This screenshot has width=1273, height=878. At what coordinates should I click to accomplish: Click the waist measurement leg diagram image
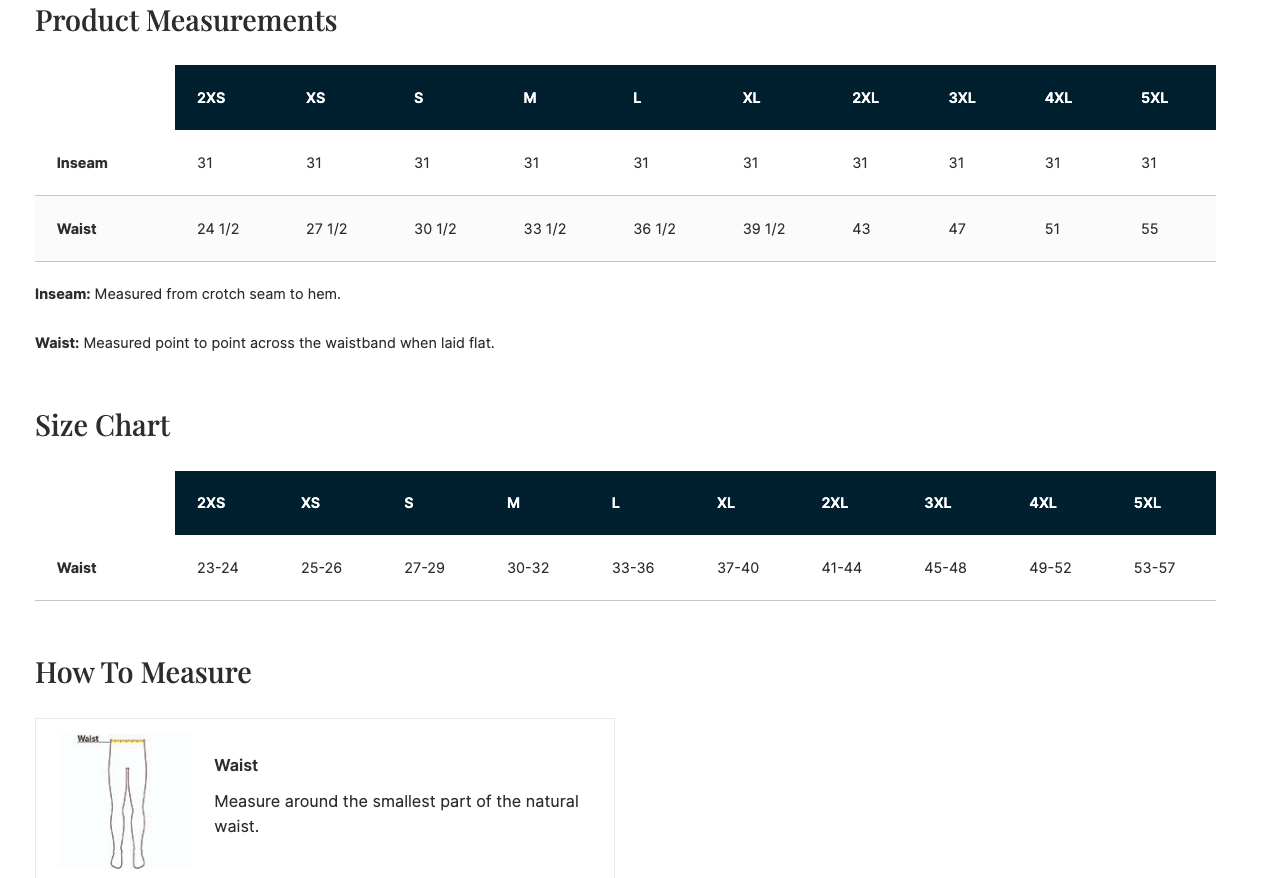(125, 801)
